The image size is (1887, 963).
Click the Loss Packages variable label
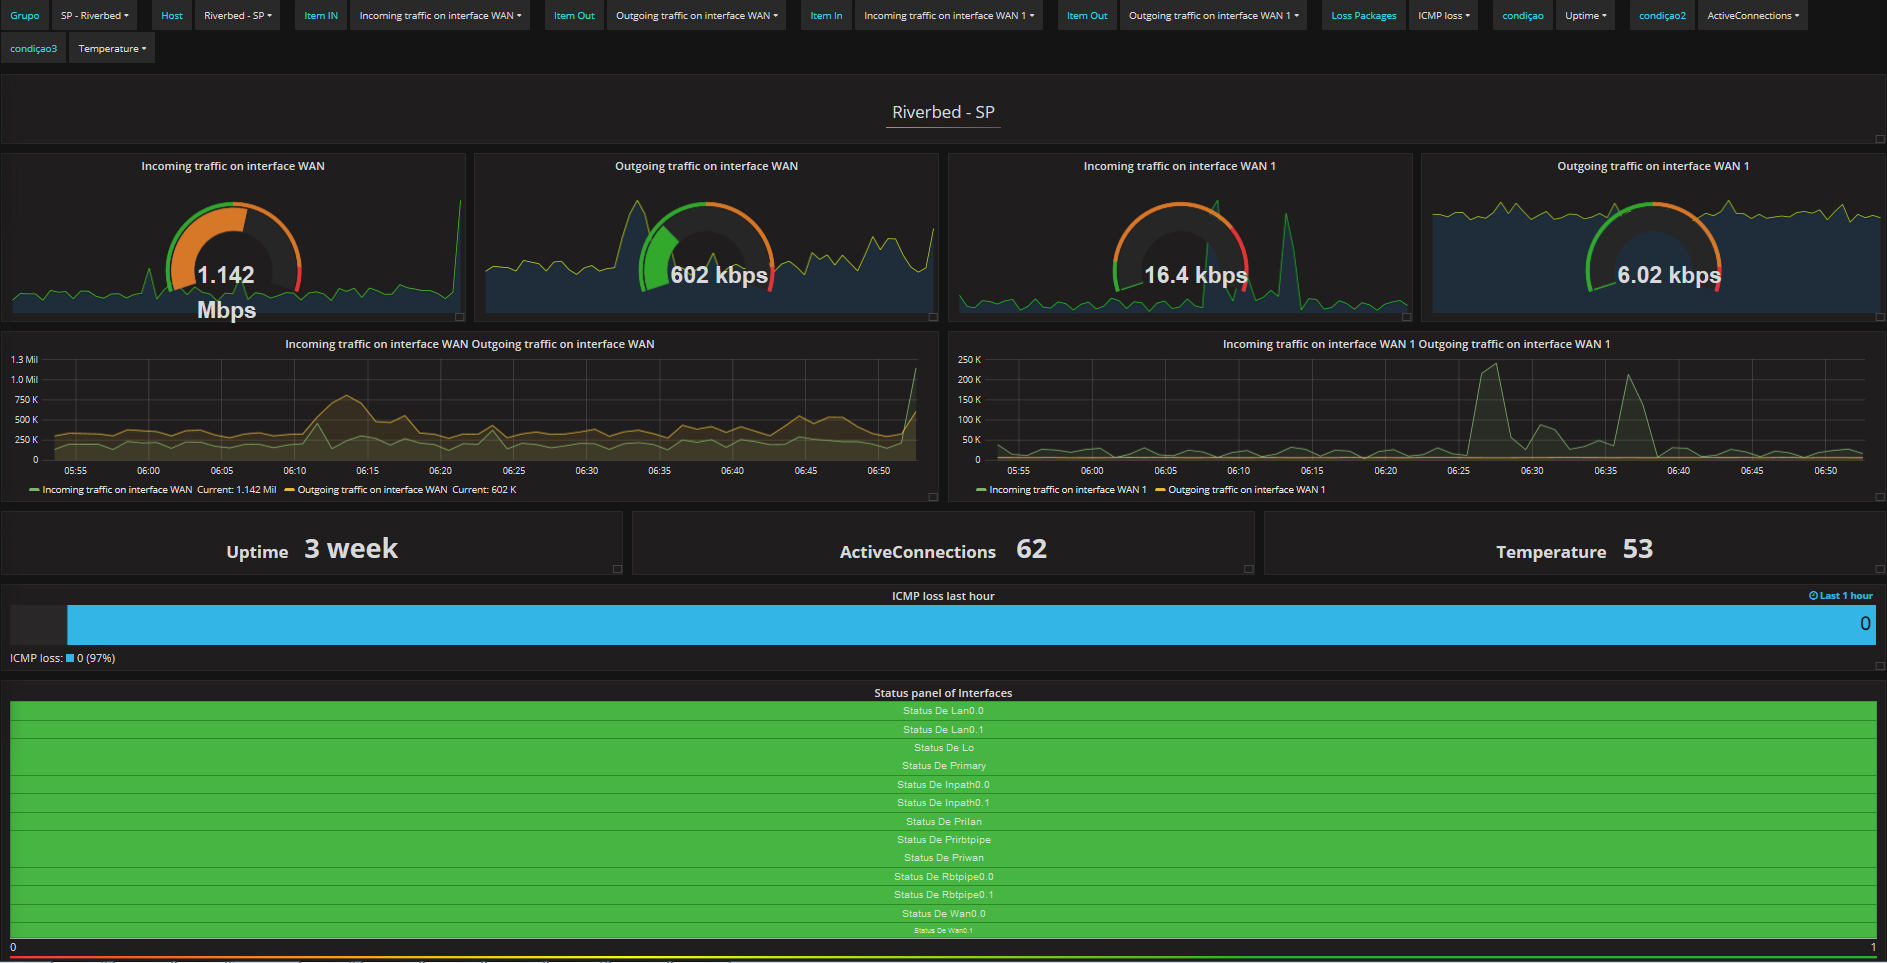coord(1364,16)
